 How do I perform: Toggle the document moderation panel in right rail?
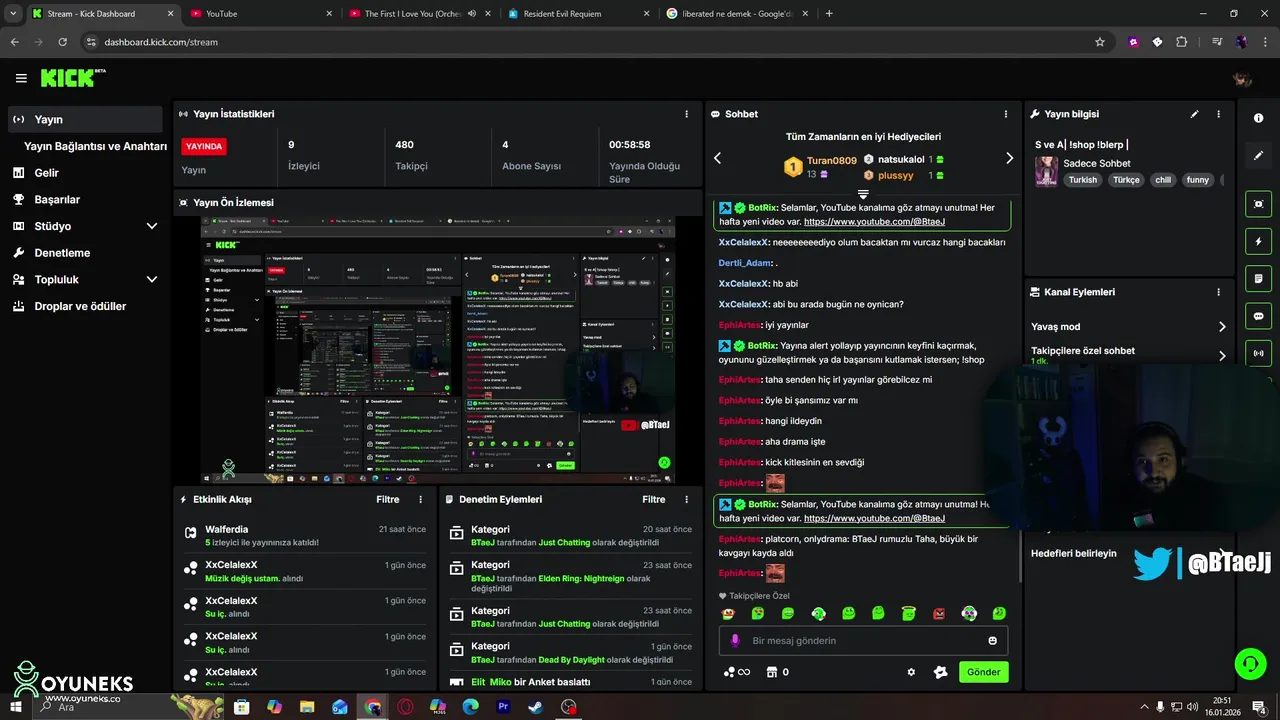(1258, 278)
